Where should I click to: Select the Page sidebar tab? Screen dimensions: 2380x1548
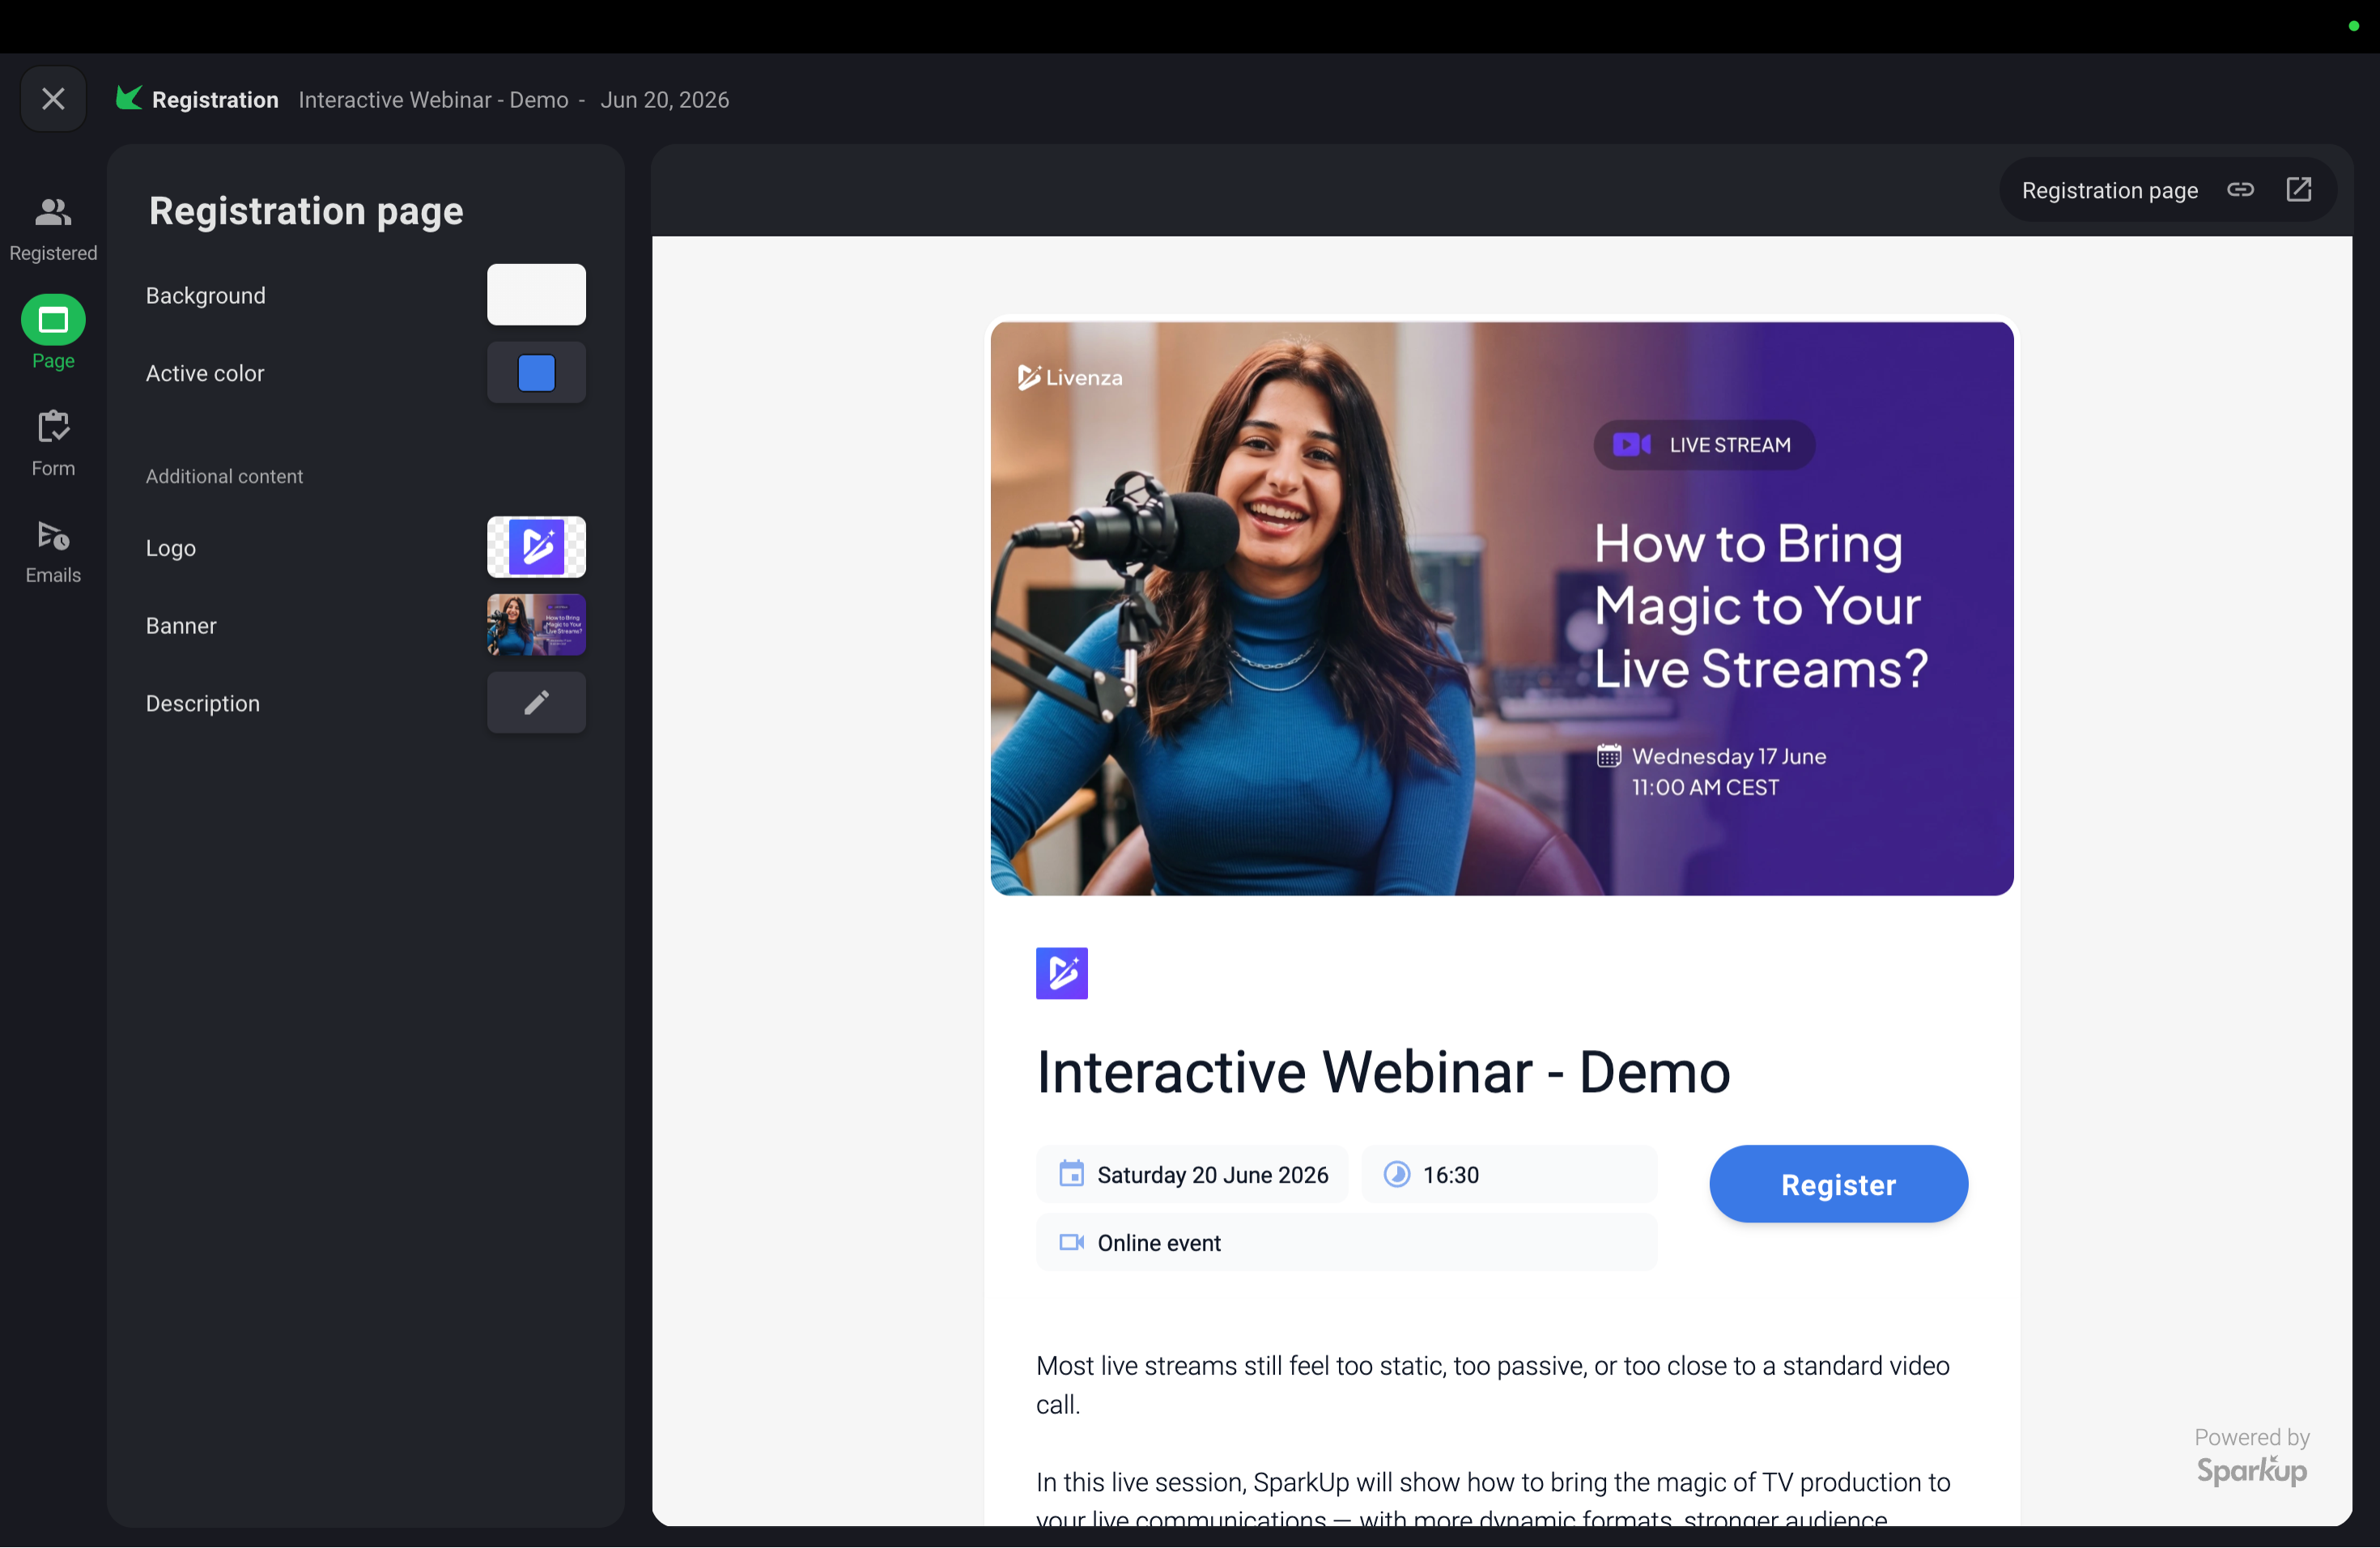(x=53, y=333)
